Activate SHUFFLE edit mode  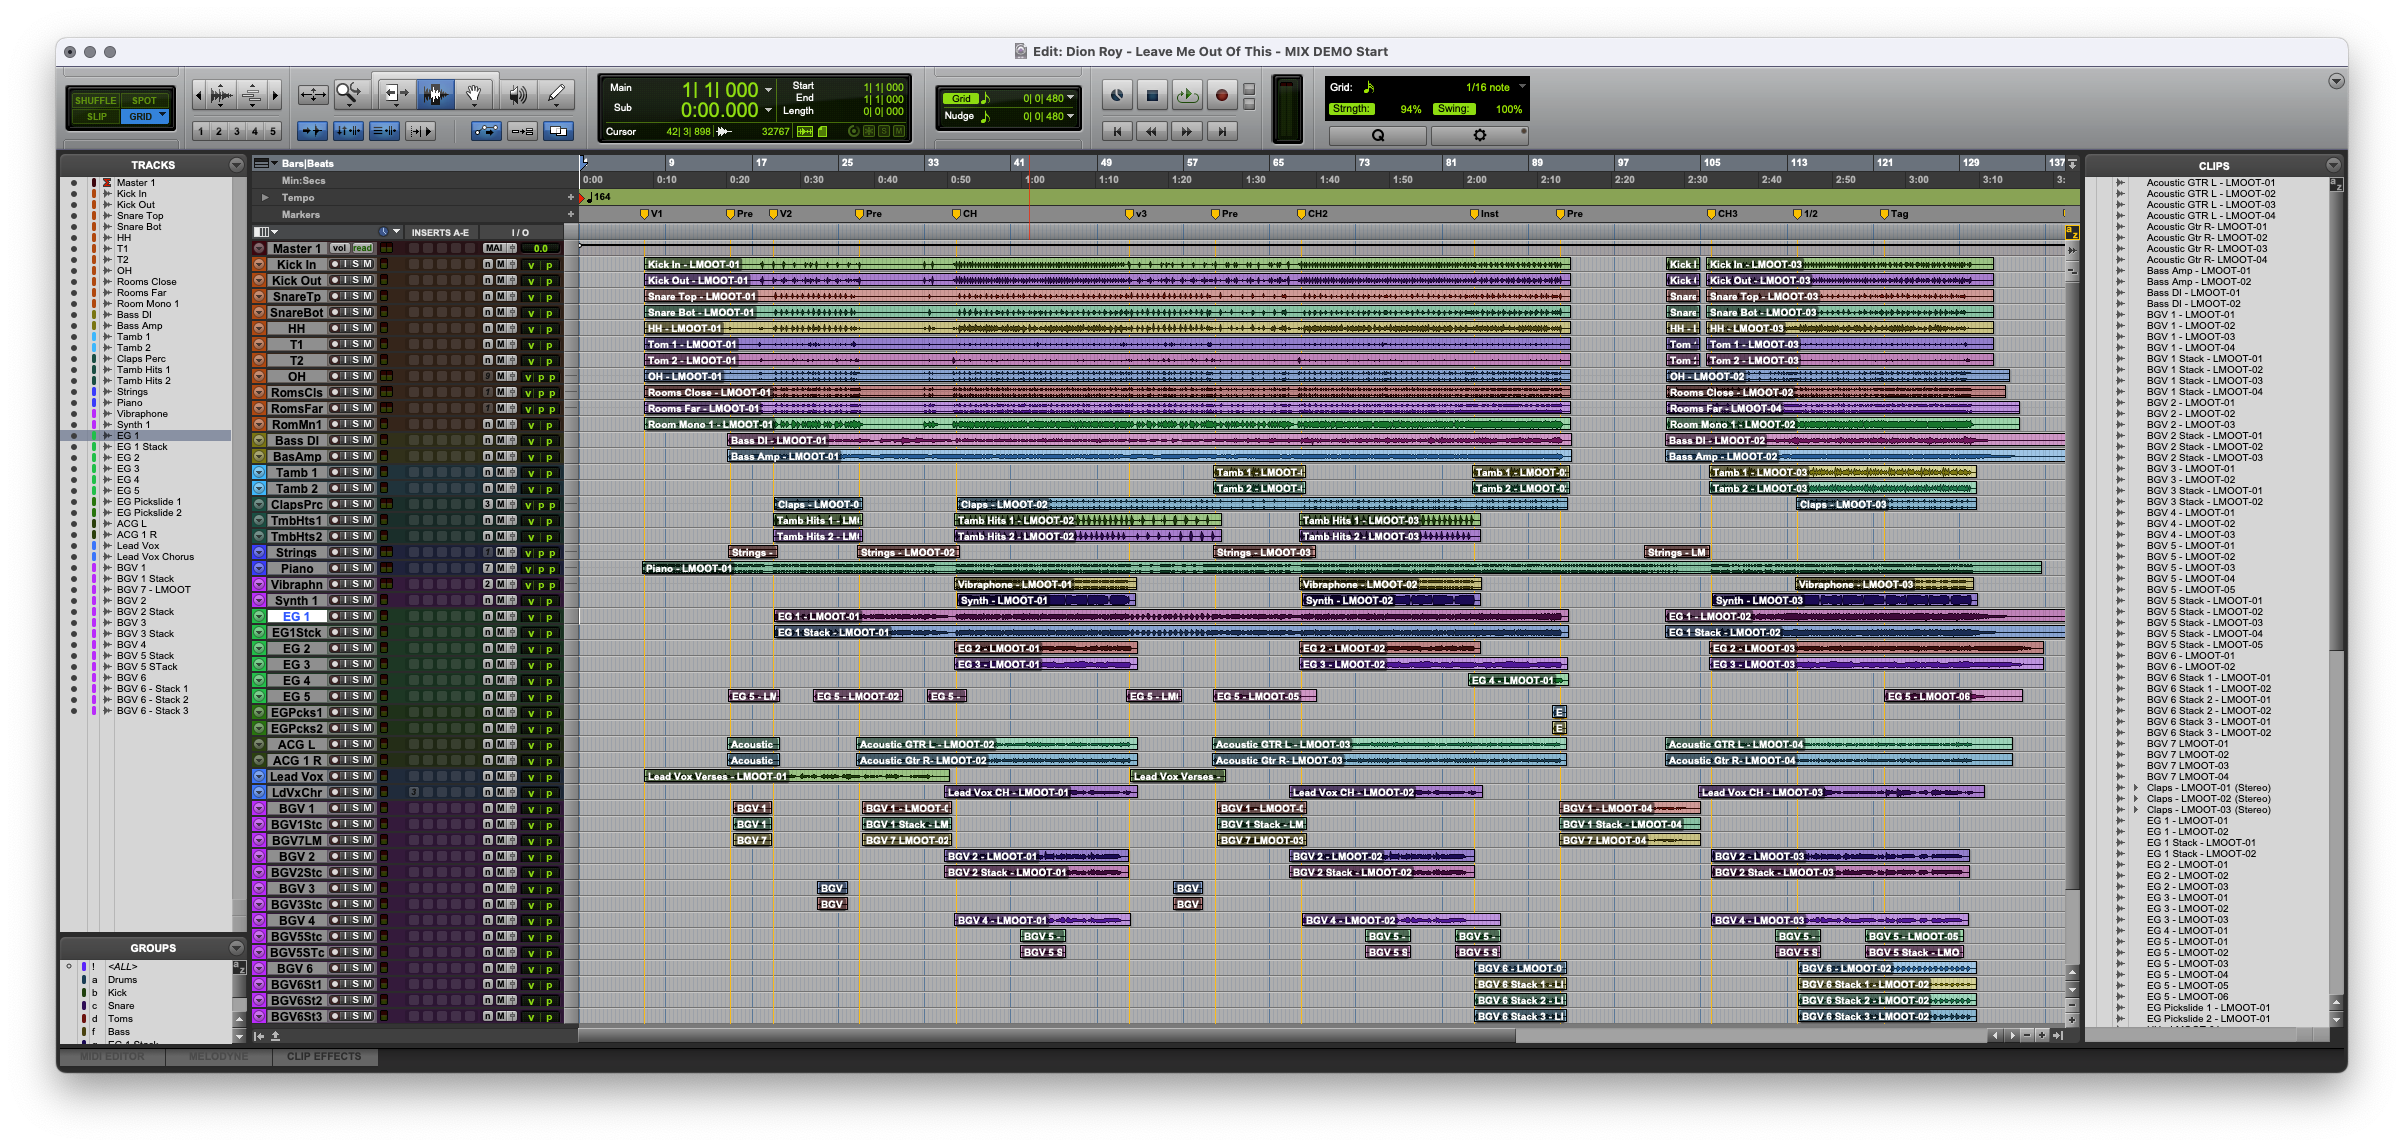click(96, 100)
